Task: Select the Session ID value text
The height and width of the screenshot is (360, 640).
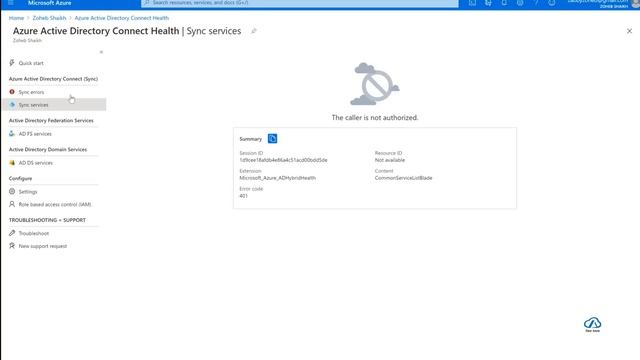Action: coord(283,160)
